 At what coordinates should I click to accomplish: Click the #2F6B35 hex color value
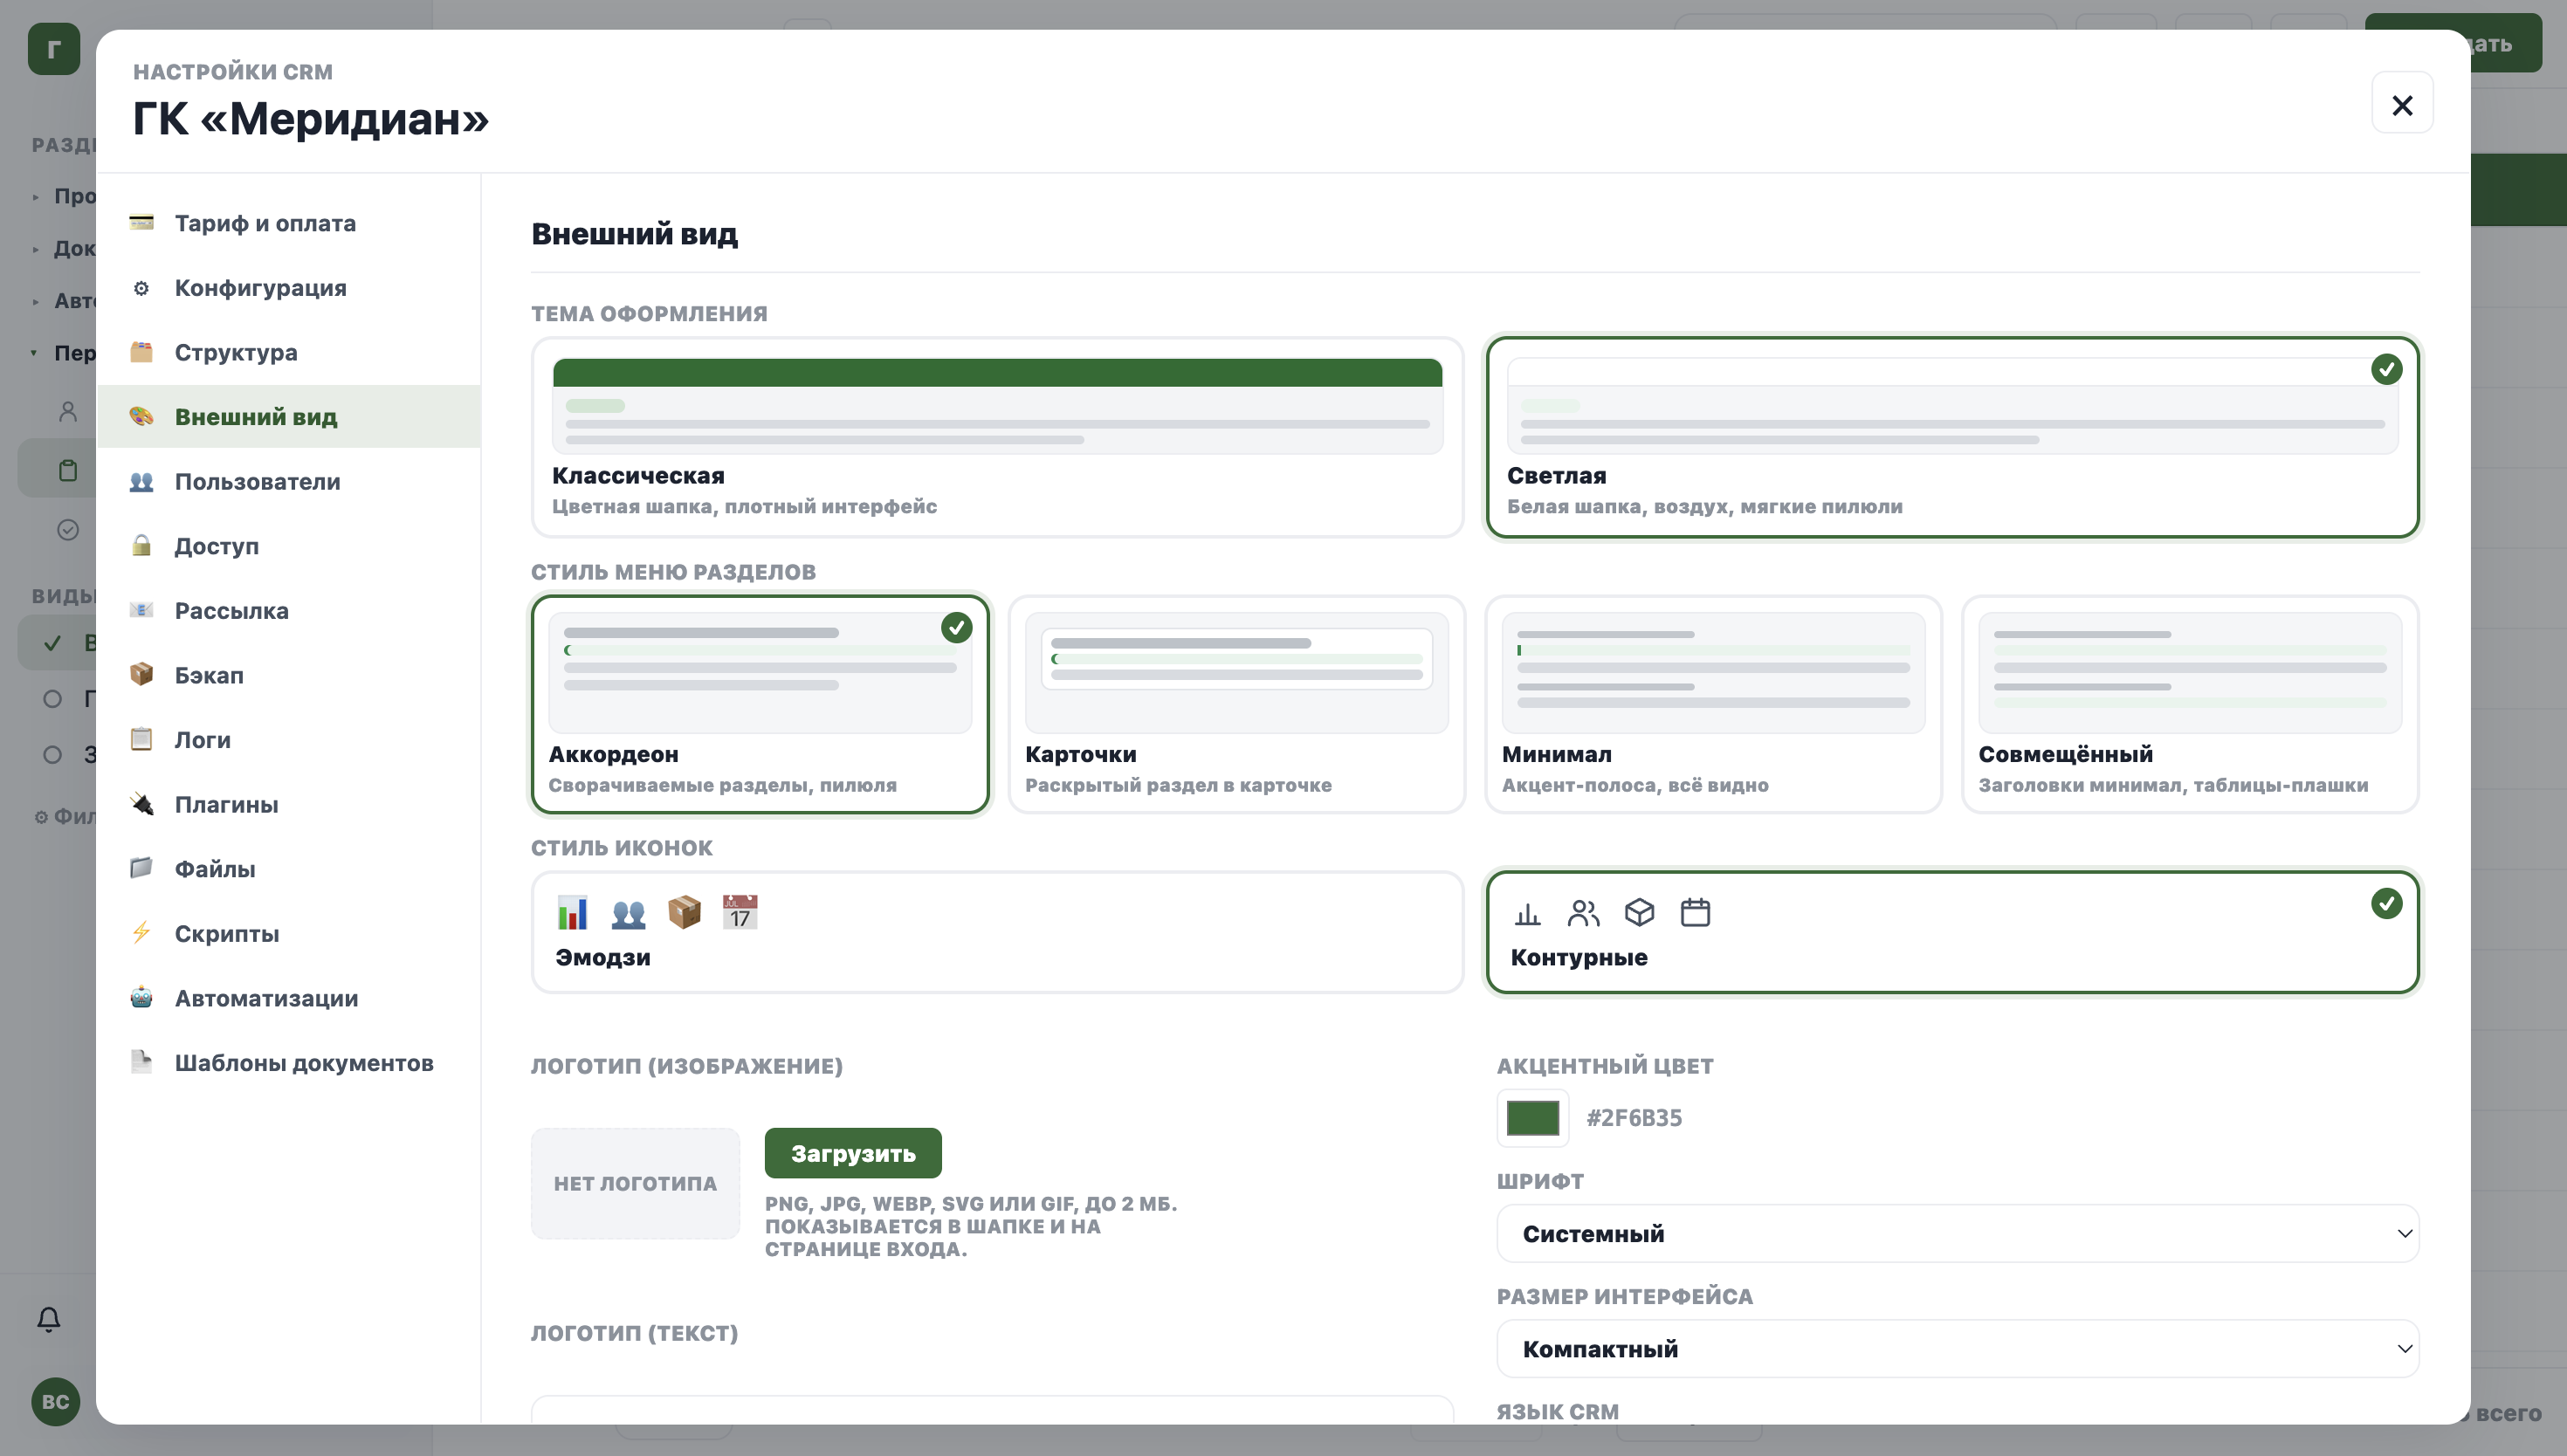point(1634,1117)
